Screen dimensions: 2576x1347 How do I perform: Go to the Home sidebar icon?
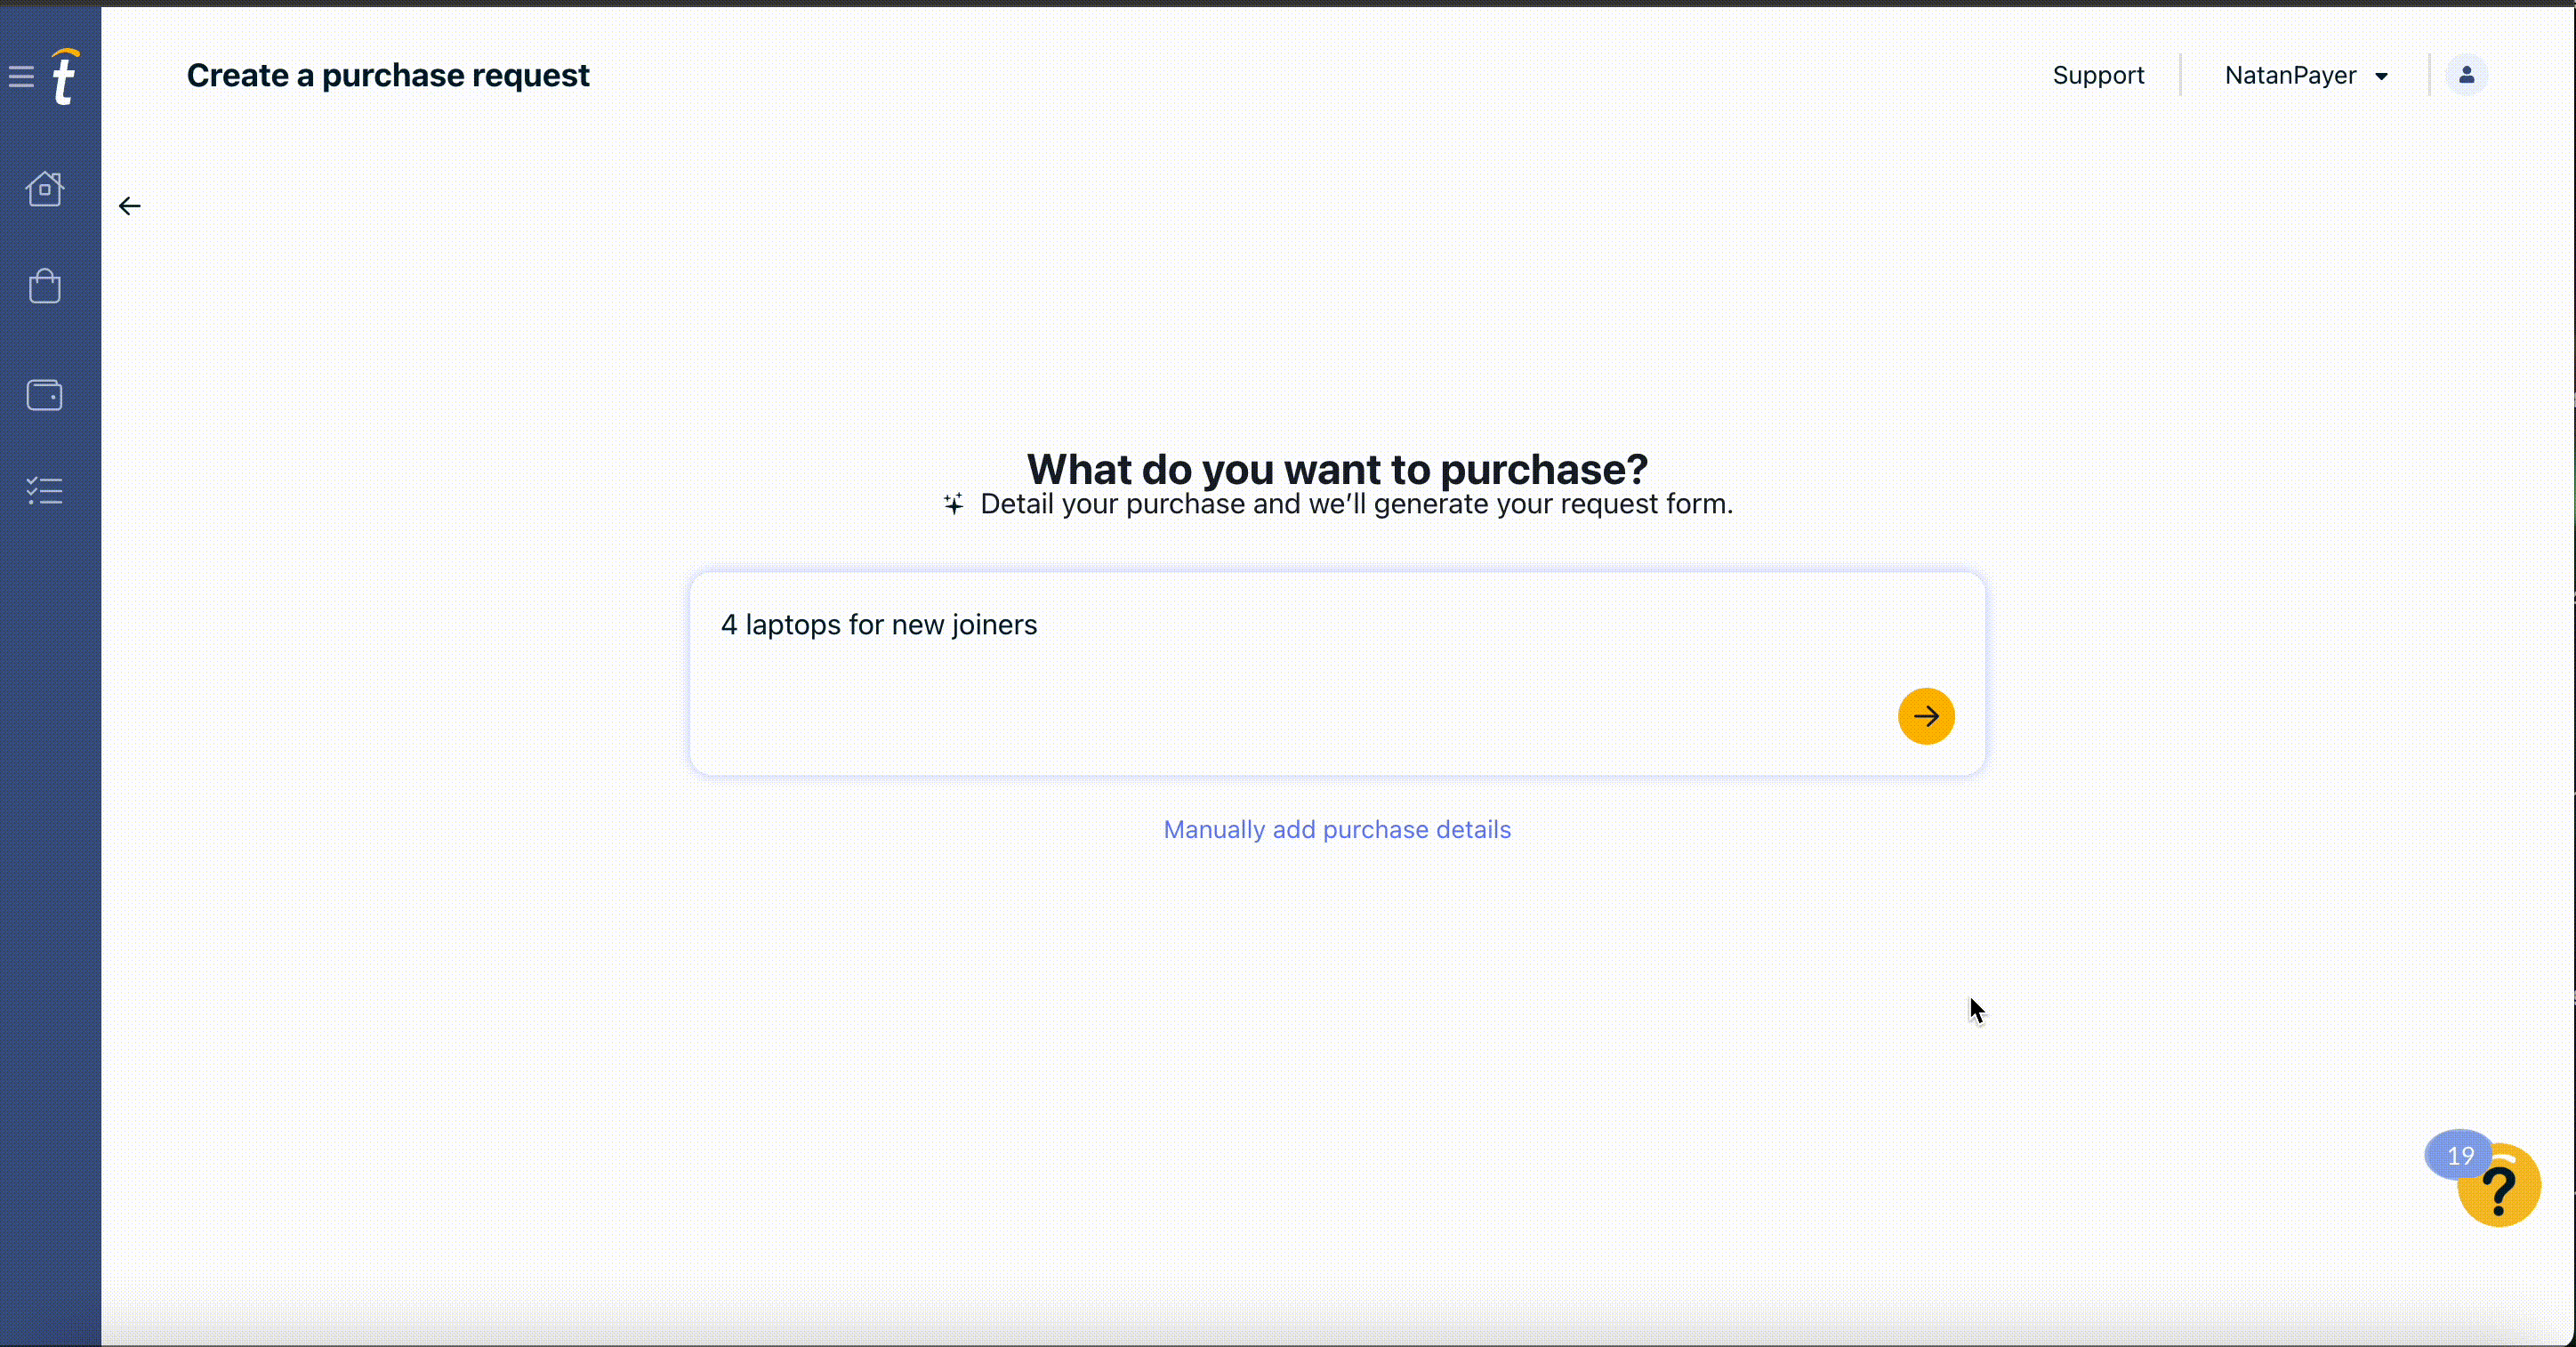pyautogui.click(x=45, y=188)
